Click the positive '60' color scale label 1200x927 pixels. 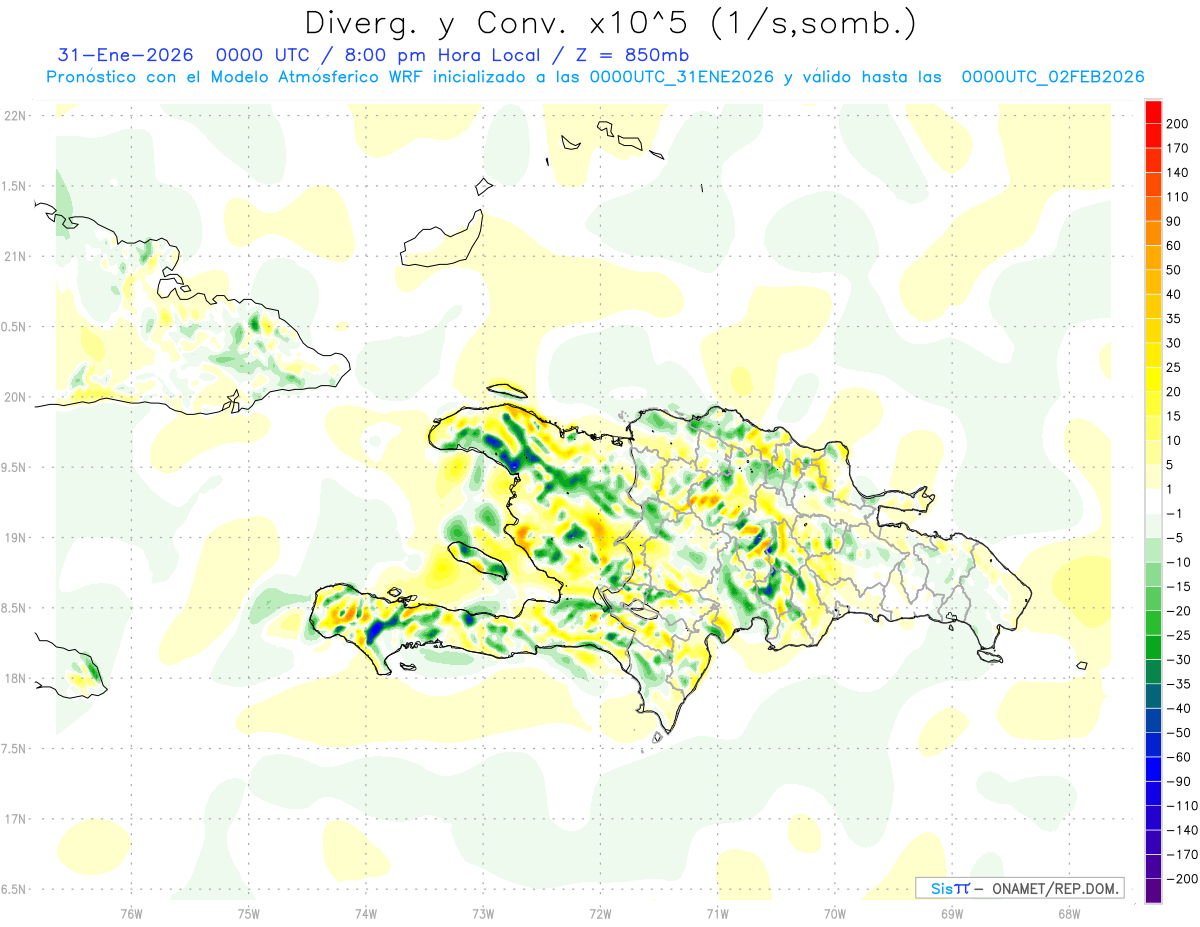[1174, 246]
